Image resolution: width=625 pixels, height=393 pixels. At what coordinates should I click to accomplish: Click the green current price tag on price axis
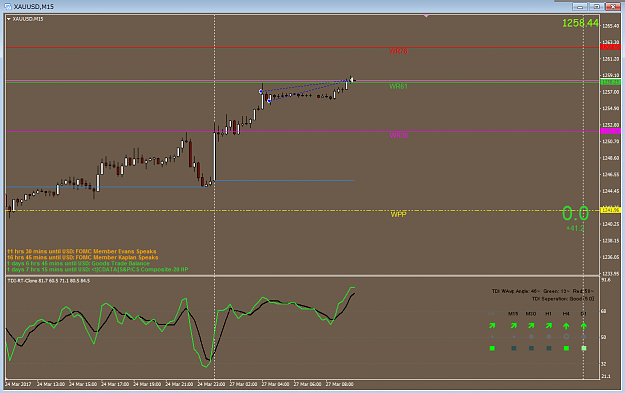pos(611,82)
